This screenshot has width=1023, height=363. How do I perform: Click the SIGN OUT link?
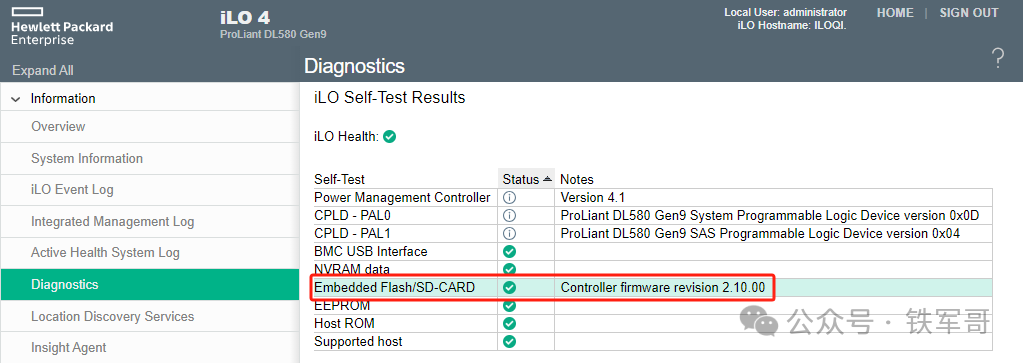(x=969, y=13)
